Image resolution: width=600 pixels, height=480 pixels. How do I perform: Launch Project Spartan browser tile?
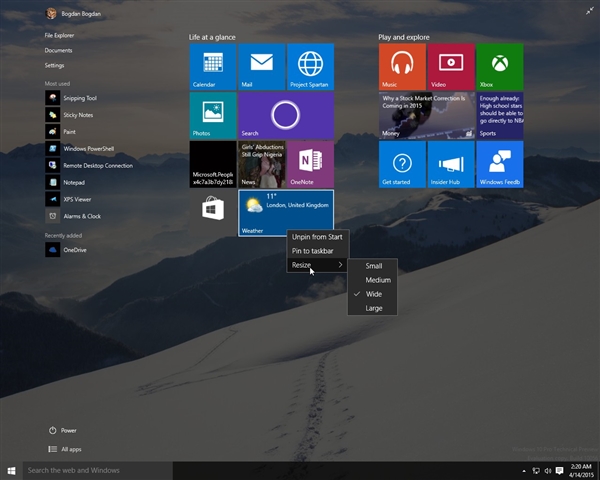point(310,67)
